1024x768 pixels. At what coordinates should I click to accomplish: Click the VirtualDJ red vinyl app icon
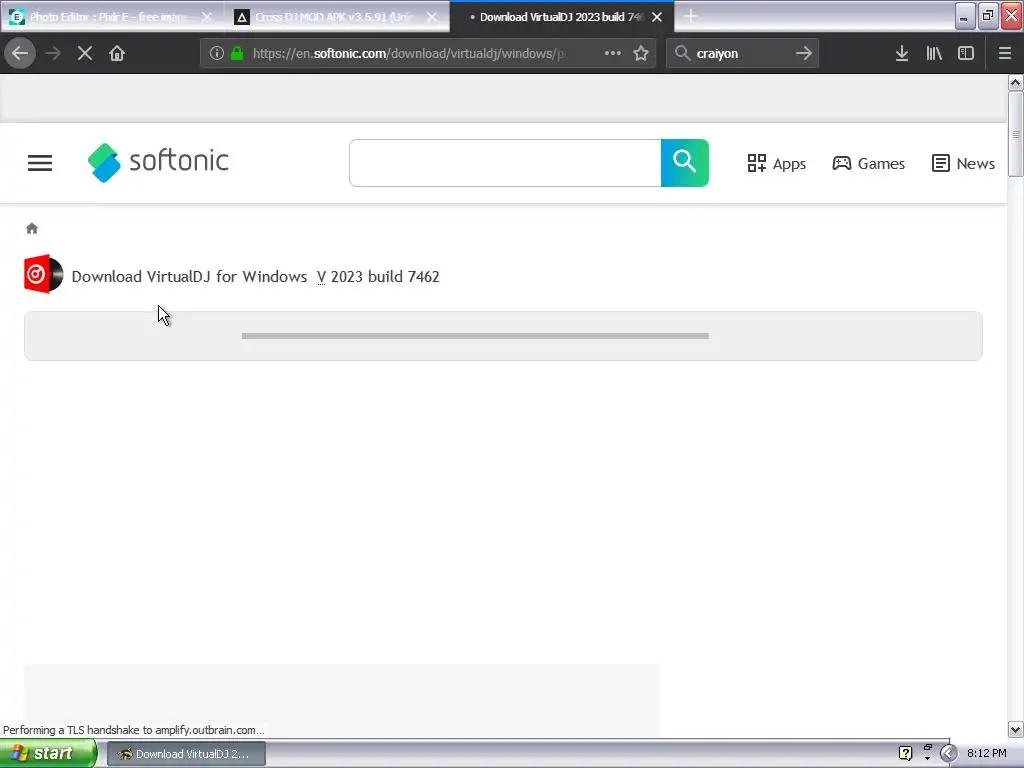(44, 274)
